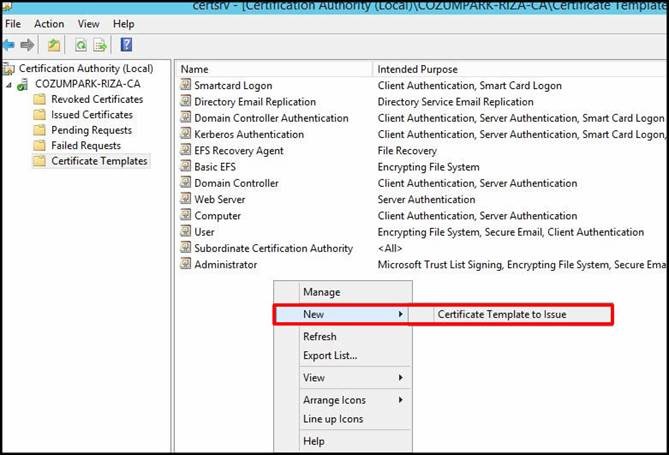Click the Smartcard Logon template icon
Viewport: 669px width, 455px height.
(186, 85)
